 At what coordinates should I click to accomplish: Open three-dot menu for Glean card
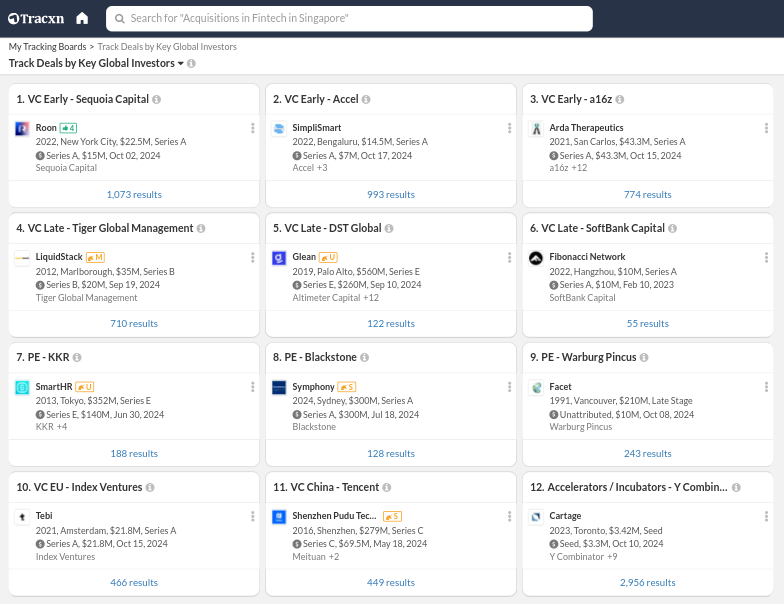[509, 257]
